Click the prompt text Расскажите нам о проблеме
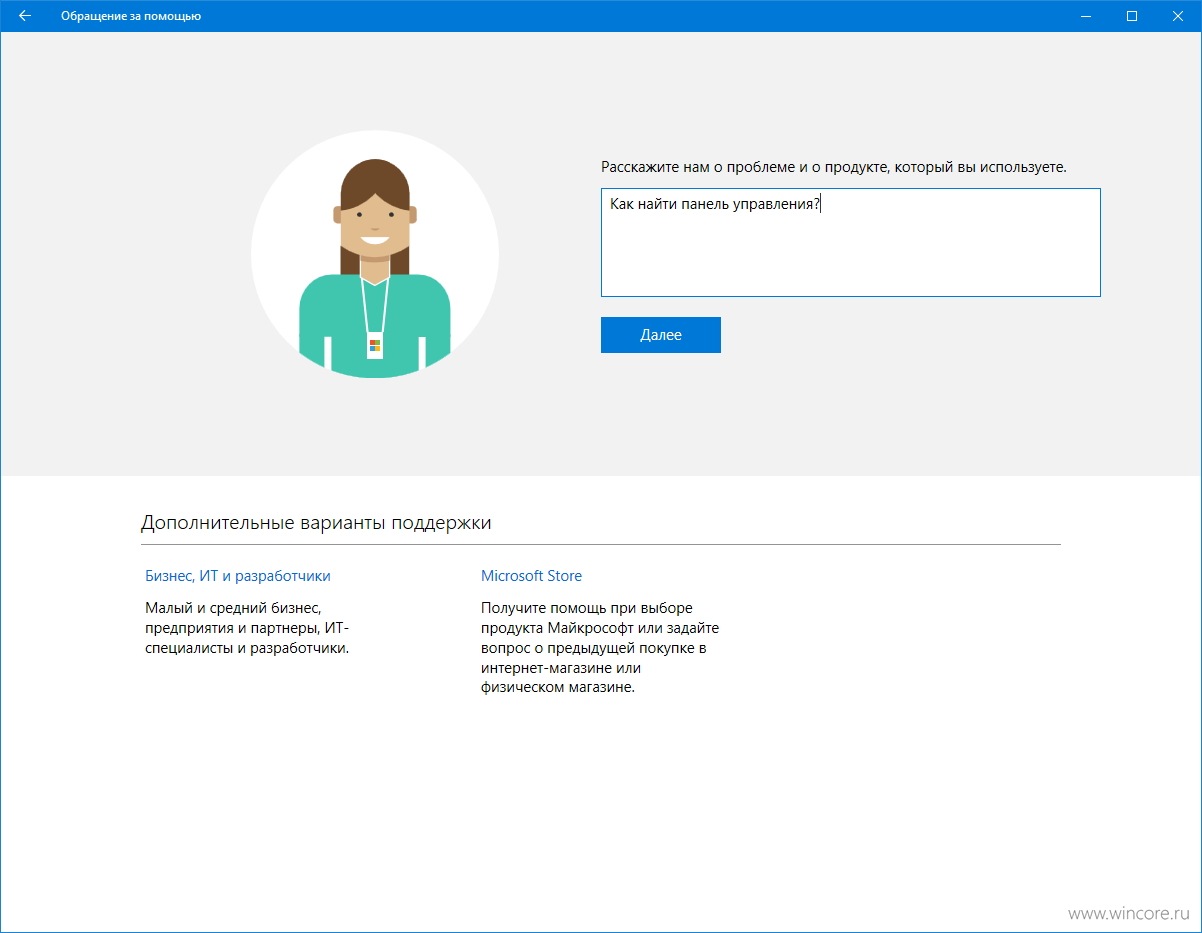The width and height of the screenshot is (1202, 933). [834, 167]
